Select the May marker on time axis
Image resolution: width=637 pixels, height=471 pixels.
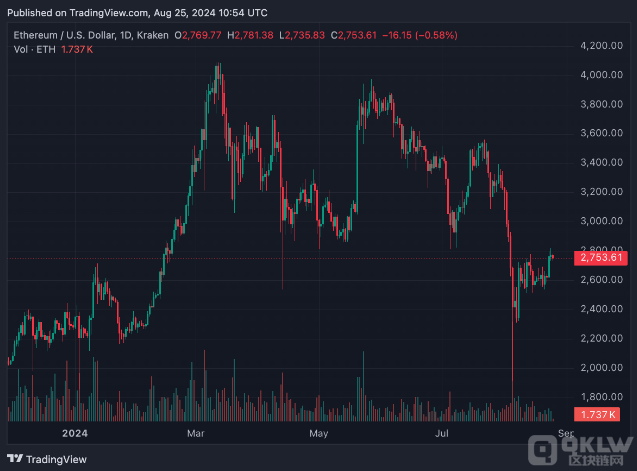click(x=319, y=433)
